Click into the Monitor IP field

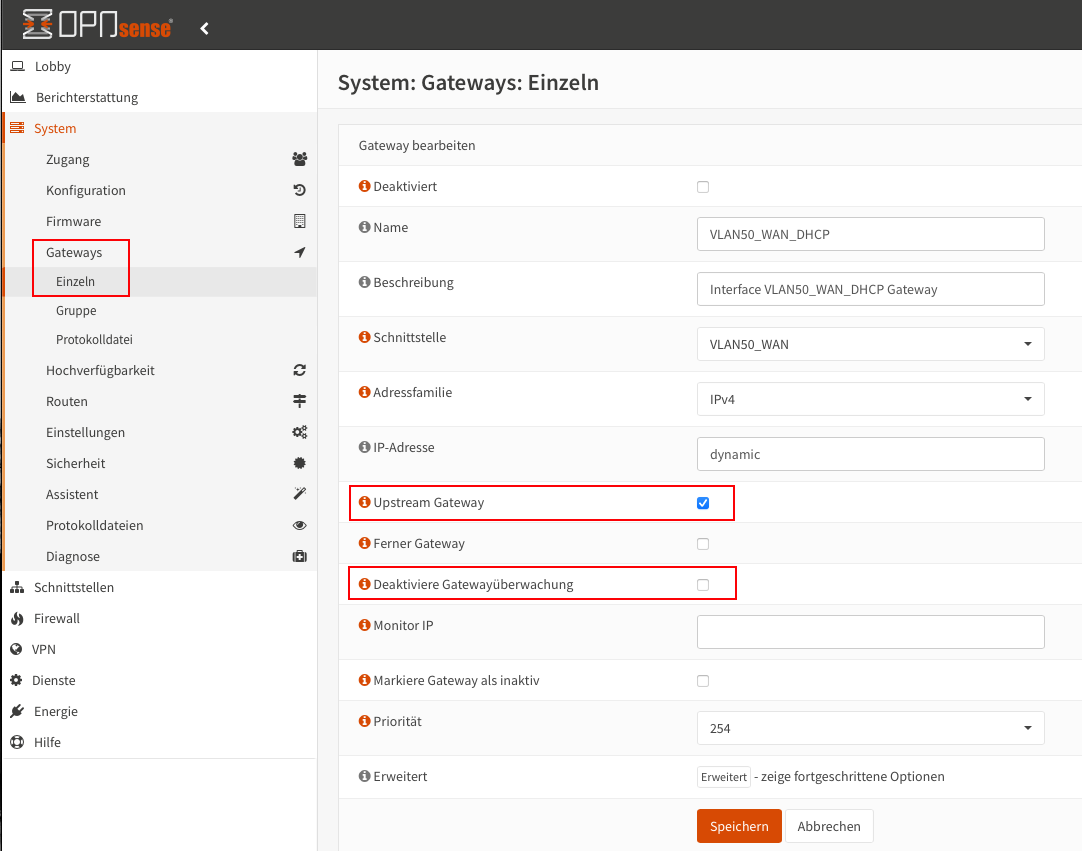click(870, 632)
